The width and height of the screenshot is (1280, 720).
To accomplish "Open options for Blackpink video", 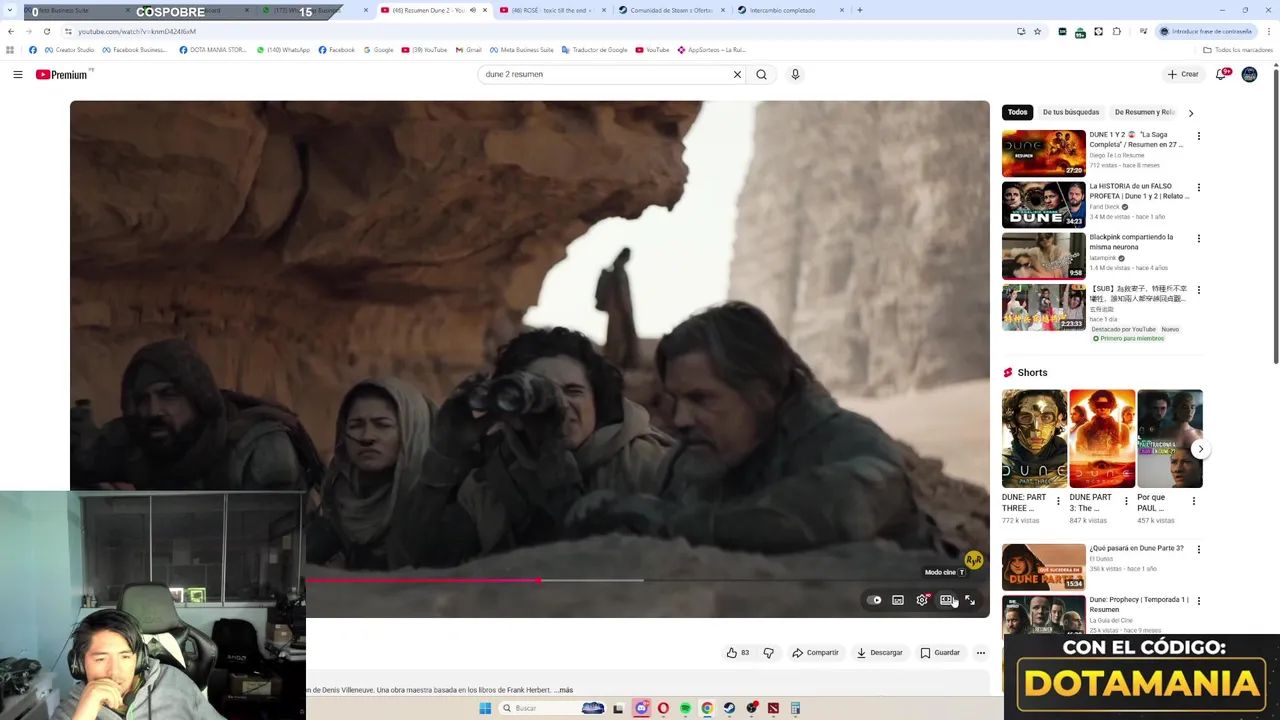I will (1198, 238).
